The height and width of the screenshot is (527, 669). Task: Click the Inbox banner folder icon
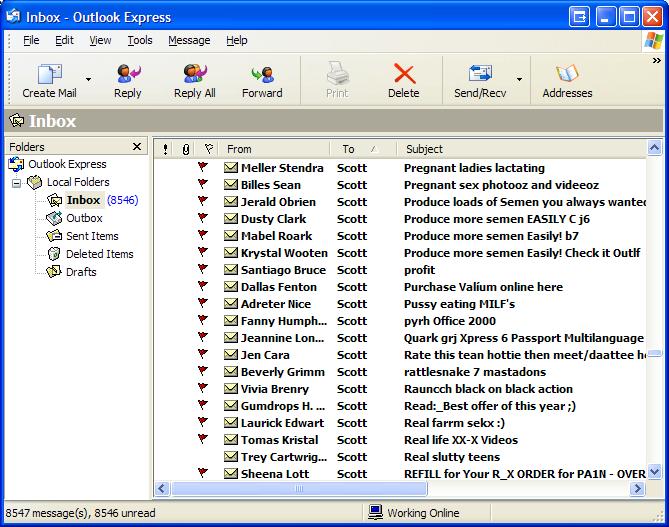(17, 121)
